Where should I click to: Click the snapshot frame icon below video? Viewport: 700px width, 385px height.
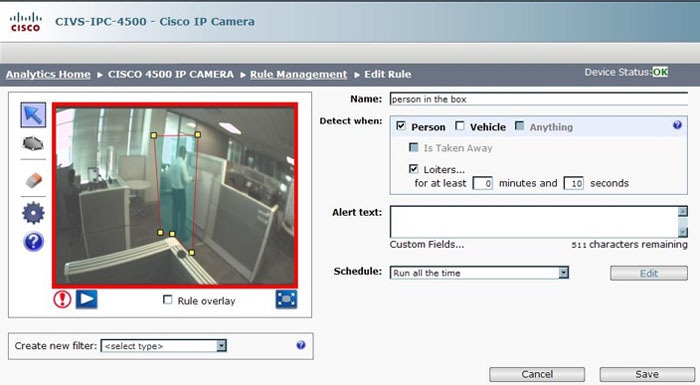[x=286, y=299]
